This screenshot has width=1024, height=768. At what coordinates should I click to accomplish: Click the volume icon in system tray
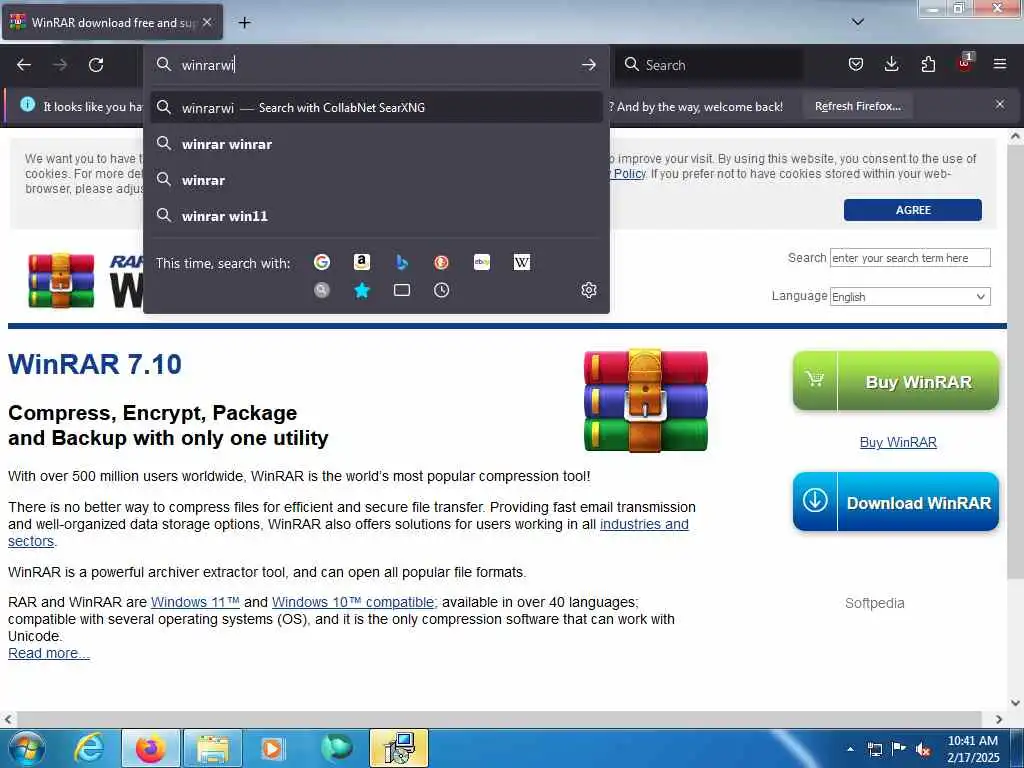(x=922, y=749)
